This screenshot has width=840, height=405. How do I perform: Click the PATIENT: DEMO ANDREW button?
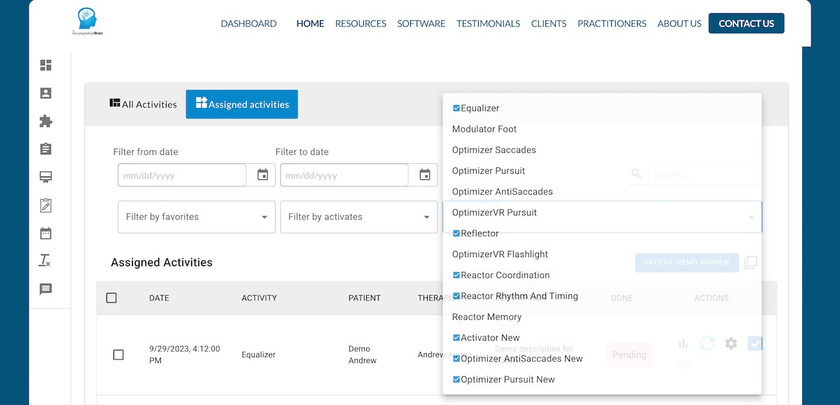click(687, 262)
